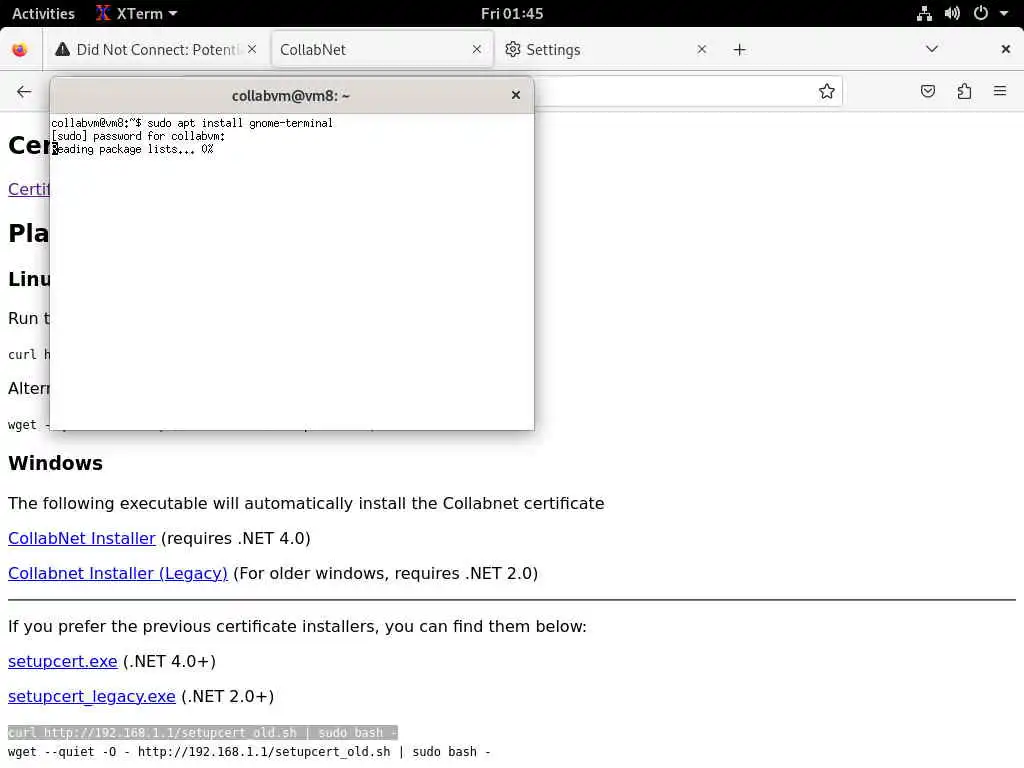1024x768 pixels.
Task: Open the Firefox hamburger menu
Action: pos(1000,91)
